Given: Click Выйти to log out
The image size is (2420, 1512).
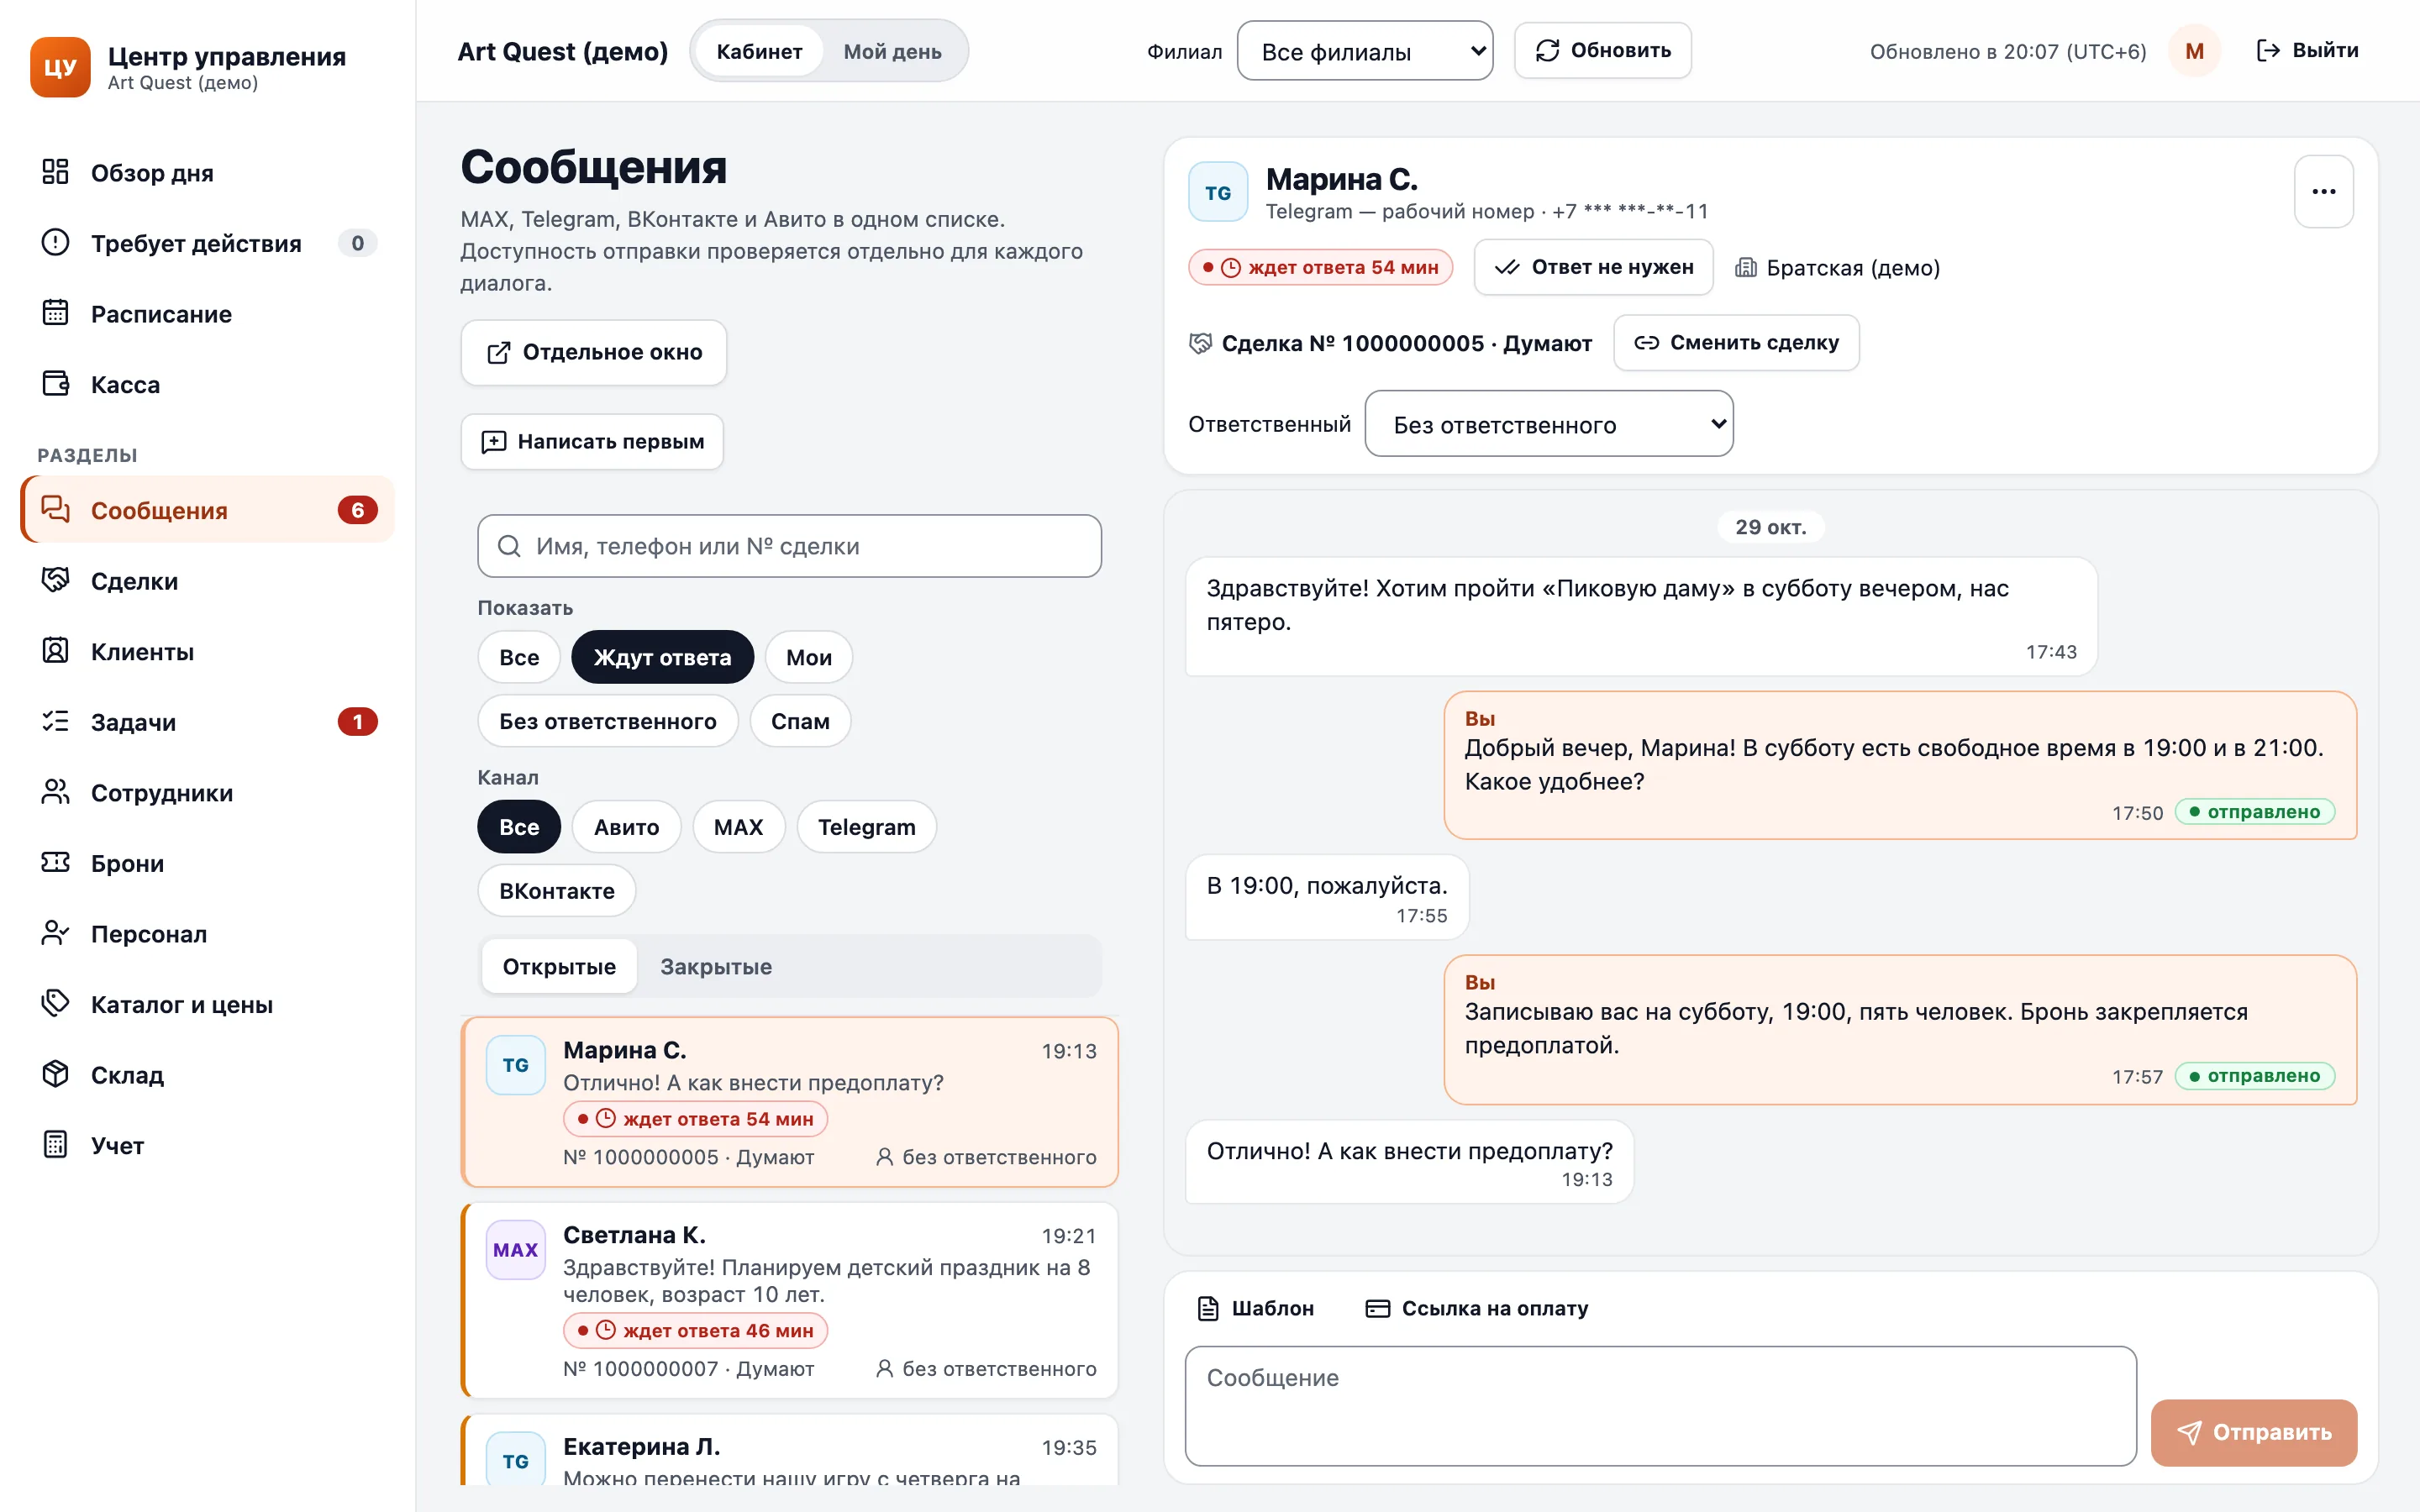Looking at the screenshot, I should (2307, 51).
